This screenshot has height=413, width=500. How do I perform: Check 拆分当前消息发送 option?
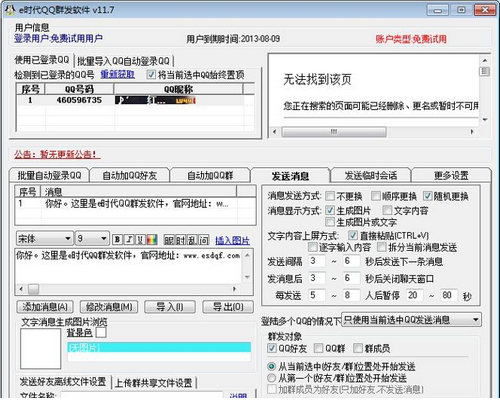(381, 247)
